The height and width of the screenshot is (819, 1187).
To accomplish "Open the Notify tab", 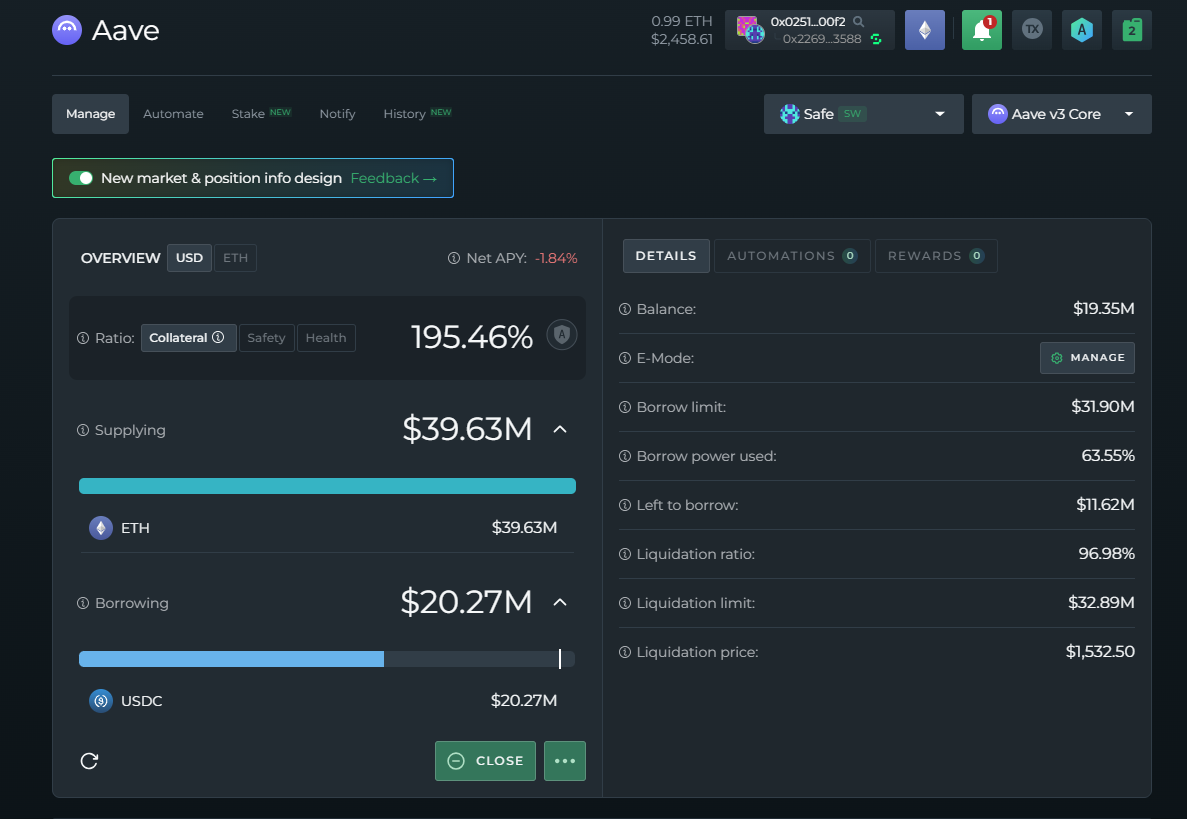I will 337,114.
